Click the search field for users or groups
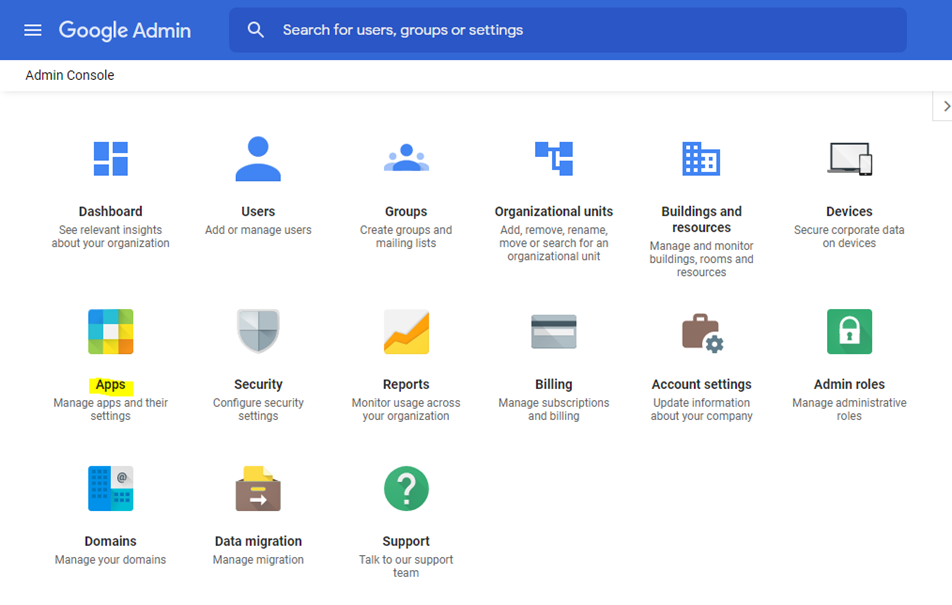The image size is (952, 605). tap(580, 30)
